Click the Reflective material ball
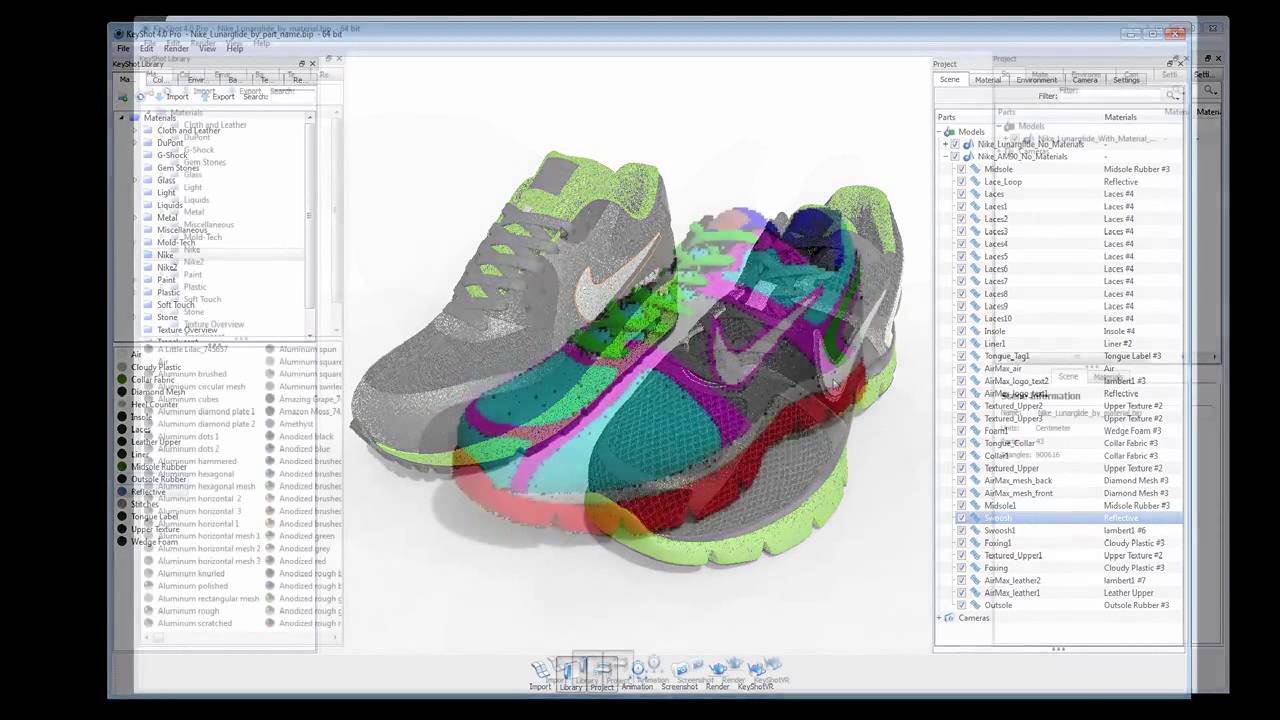Image resolution: width=1280 pixels, height=720 pixels. point(122,492)
